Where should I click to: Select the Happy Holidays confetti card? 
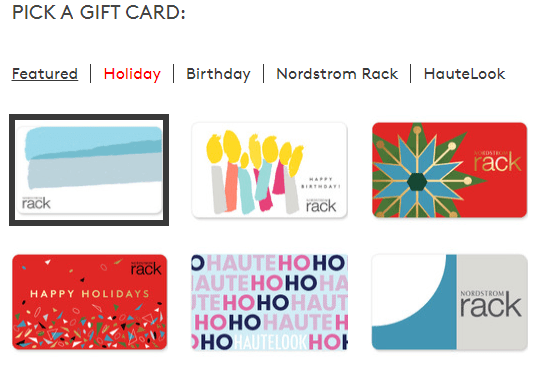[89, 302]
